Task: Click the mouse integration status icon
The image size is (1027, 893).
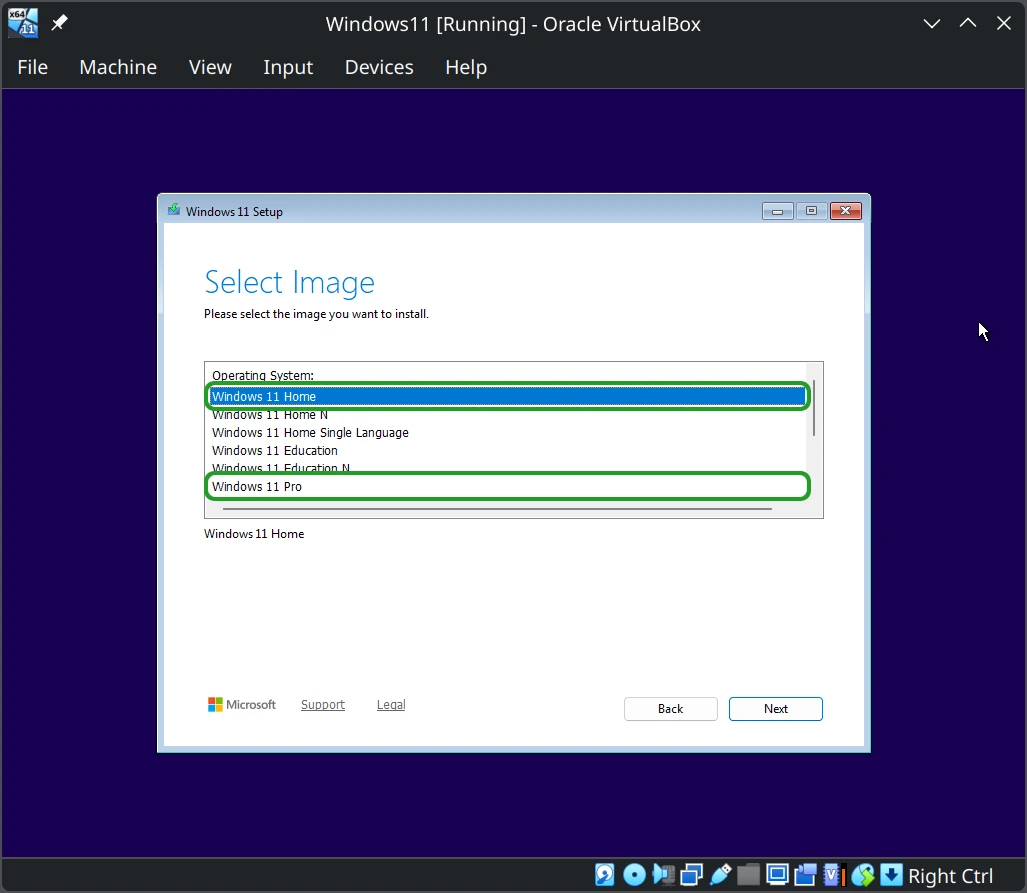Action: click(x=863, y=875)
